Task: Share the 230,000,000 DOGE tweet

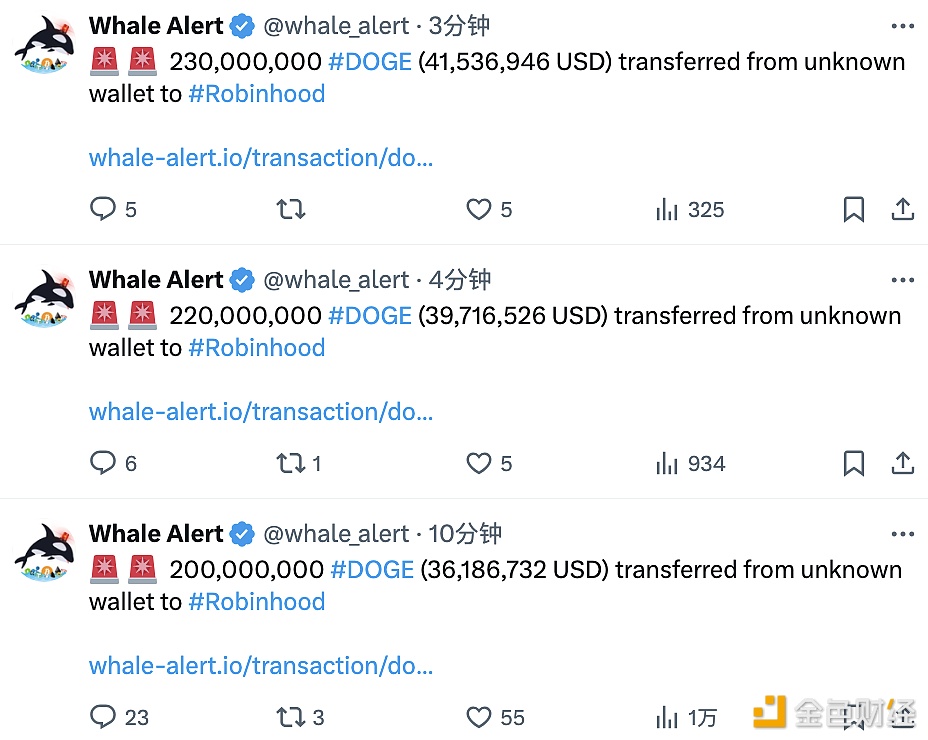Action: tap(903, 209)
